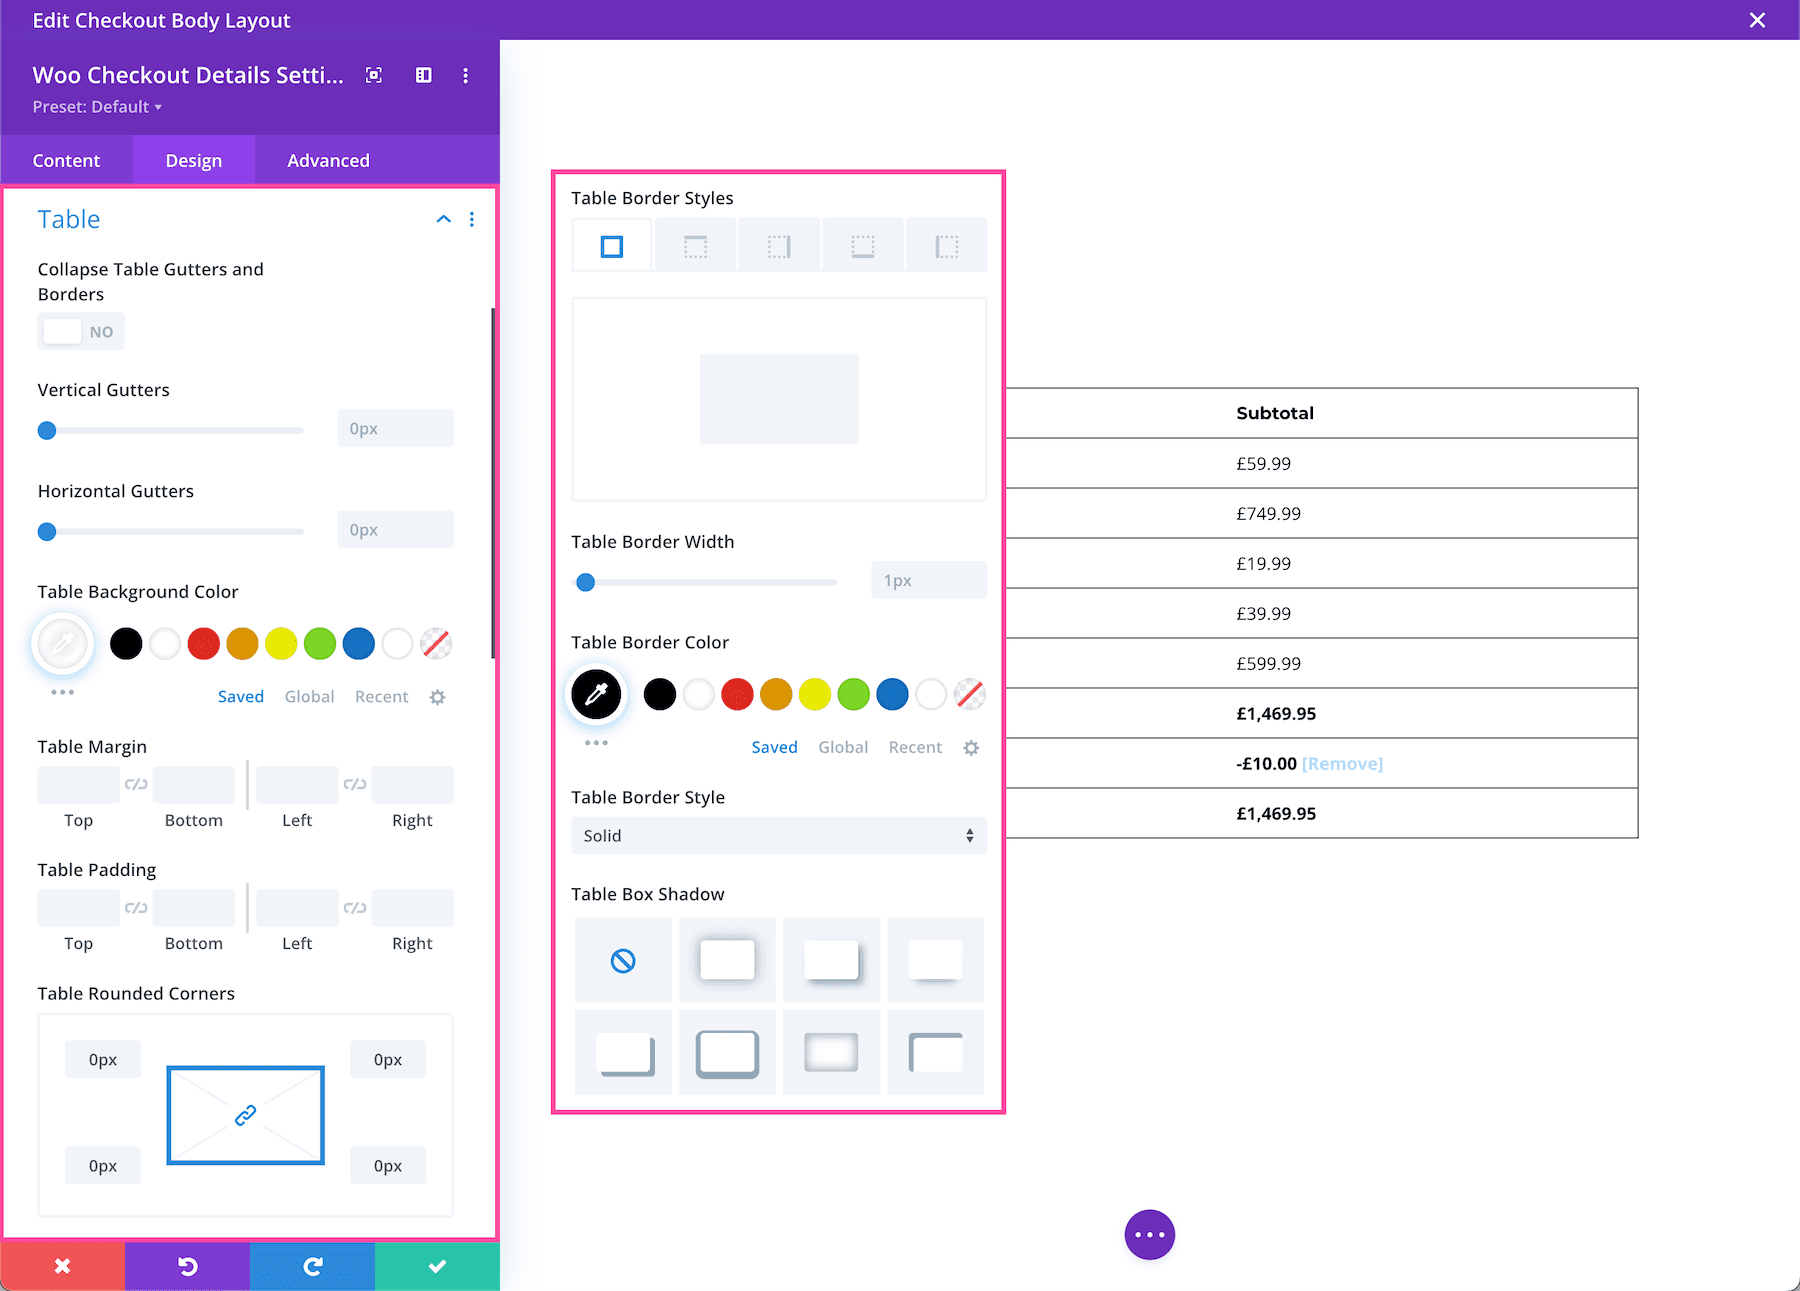Open the Table section three-dot options menu
Screen dimensions: 1800x1291
tap(471, 219)
